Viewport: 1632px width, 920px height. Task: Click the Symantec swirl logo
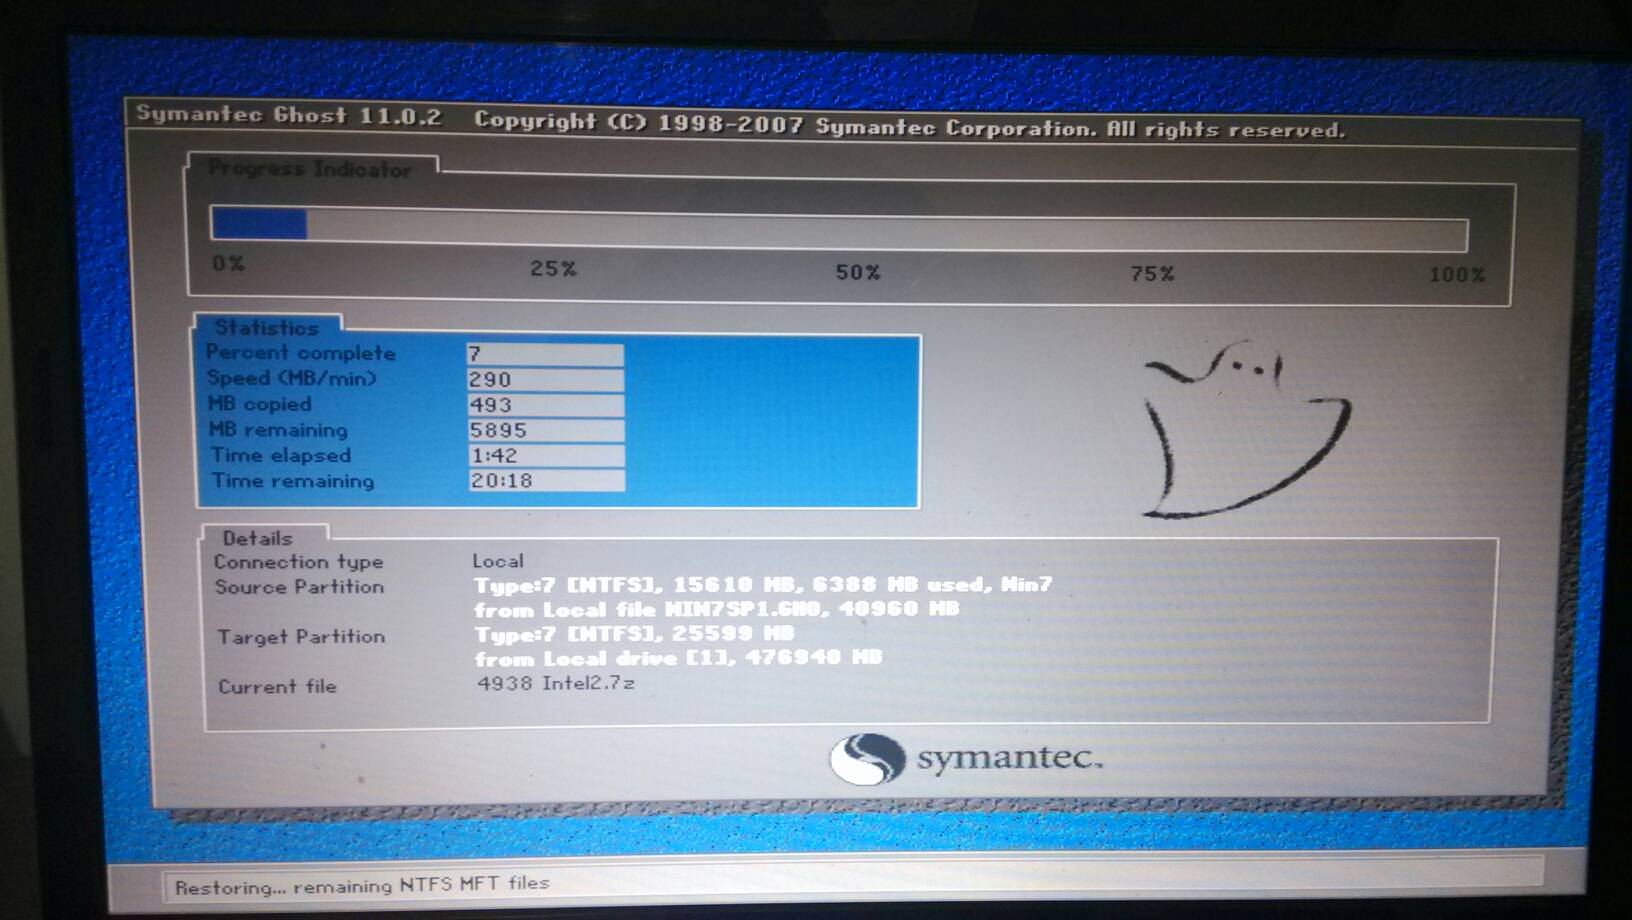point(867,759)
